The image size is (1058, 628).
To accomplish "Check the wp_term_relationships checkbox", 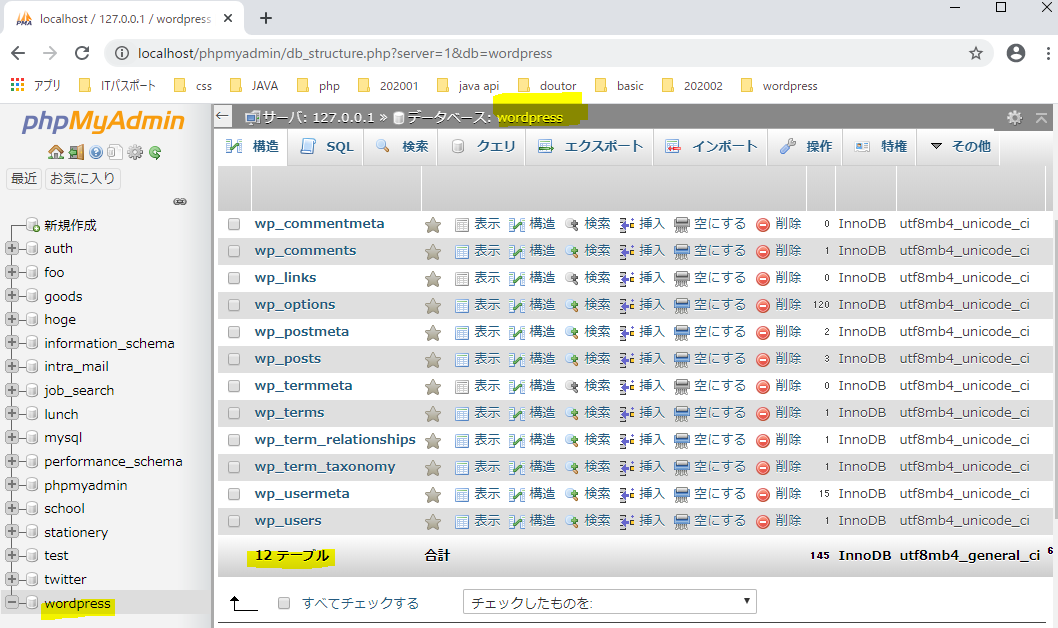I will coord(234,440).
